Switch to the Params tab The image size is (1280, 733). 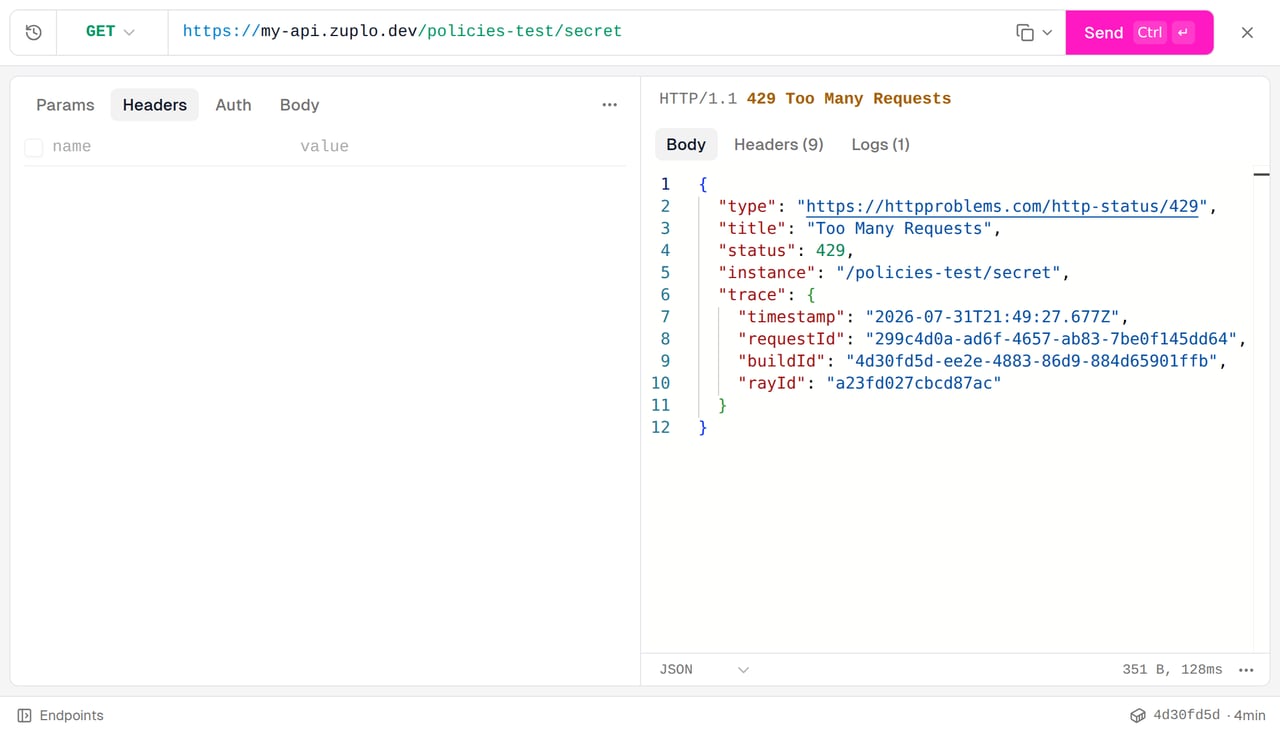[x=65, y=105]
